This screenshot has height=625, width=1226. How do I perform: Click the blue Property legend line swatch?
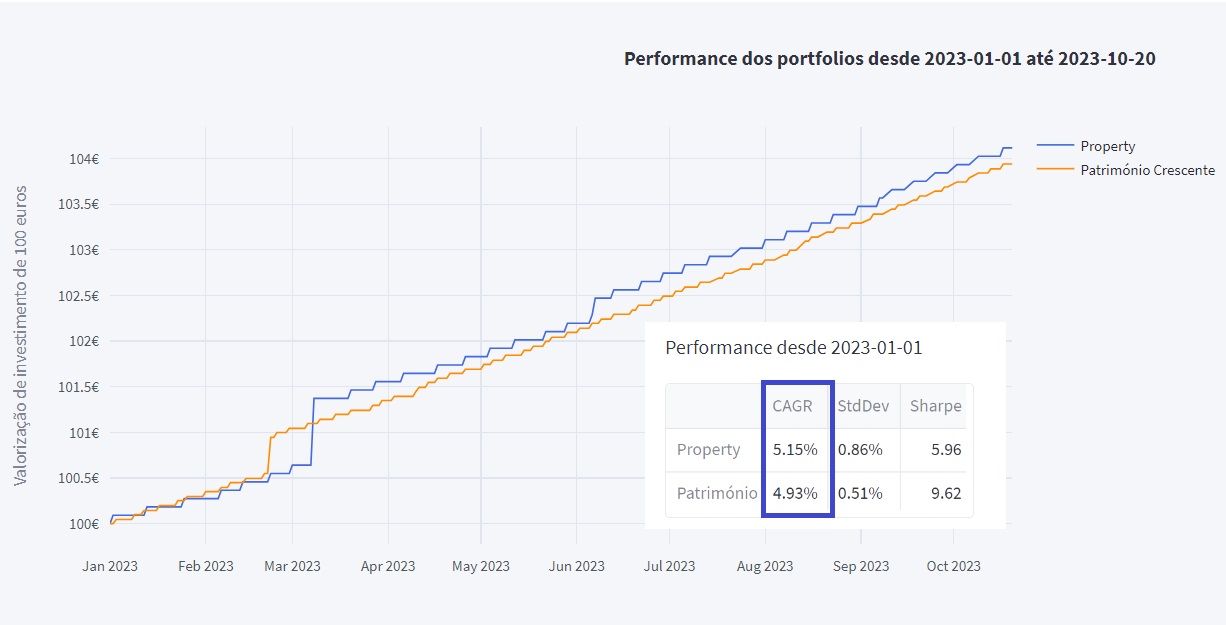point(1054,146)
